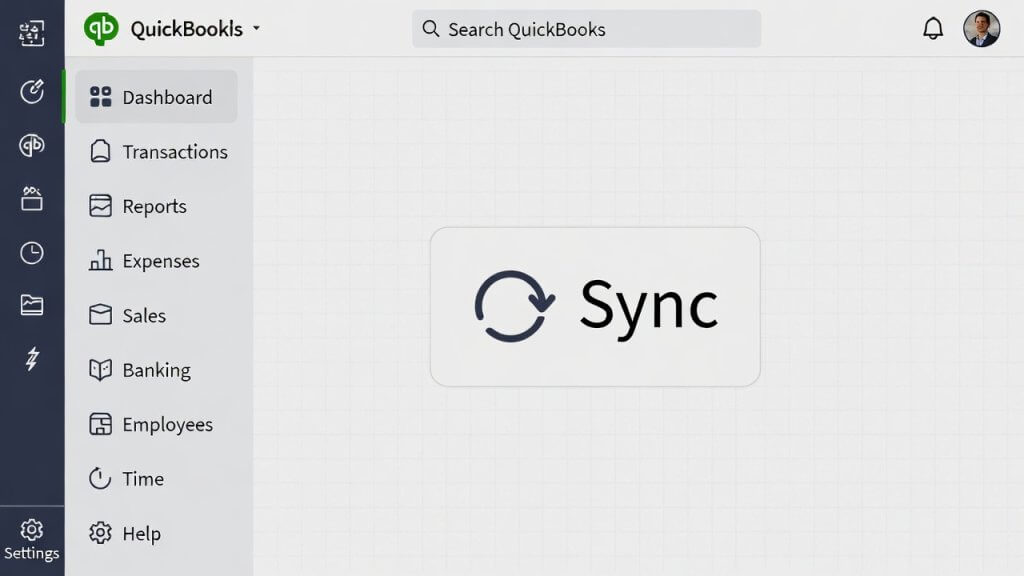Select the pie-chart icon near the top rail

tap(31, 91)
